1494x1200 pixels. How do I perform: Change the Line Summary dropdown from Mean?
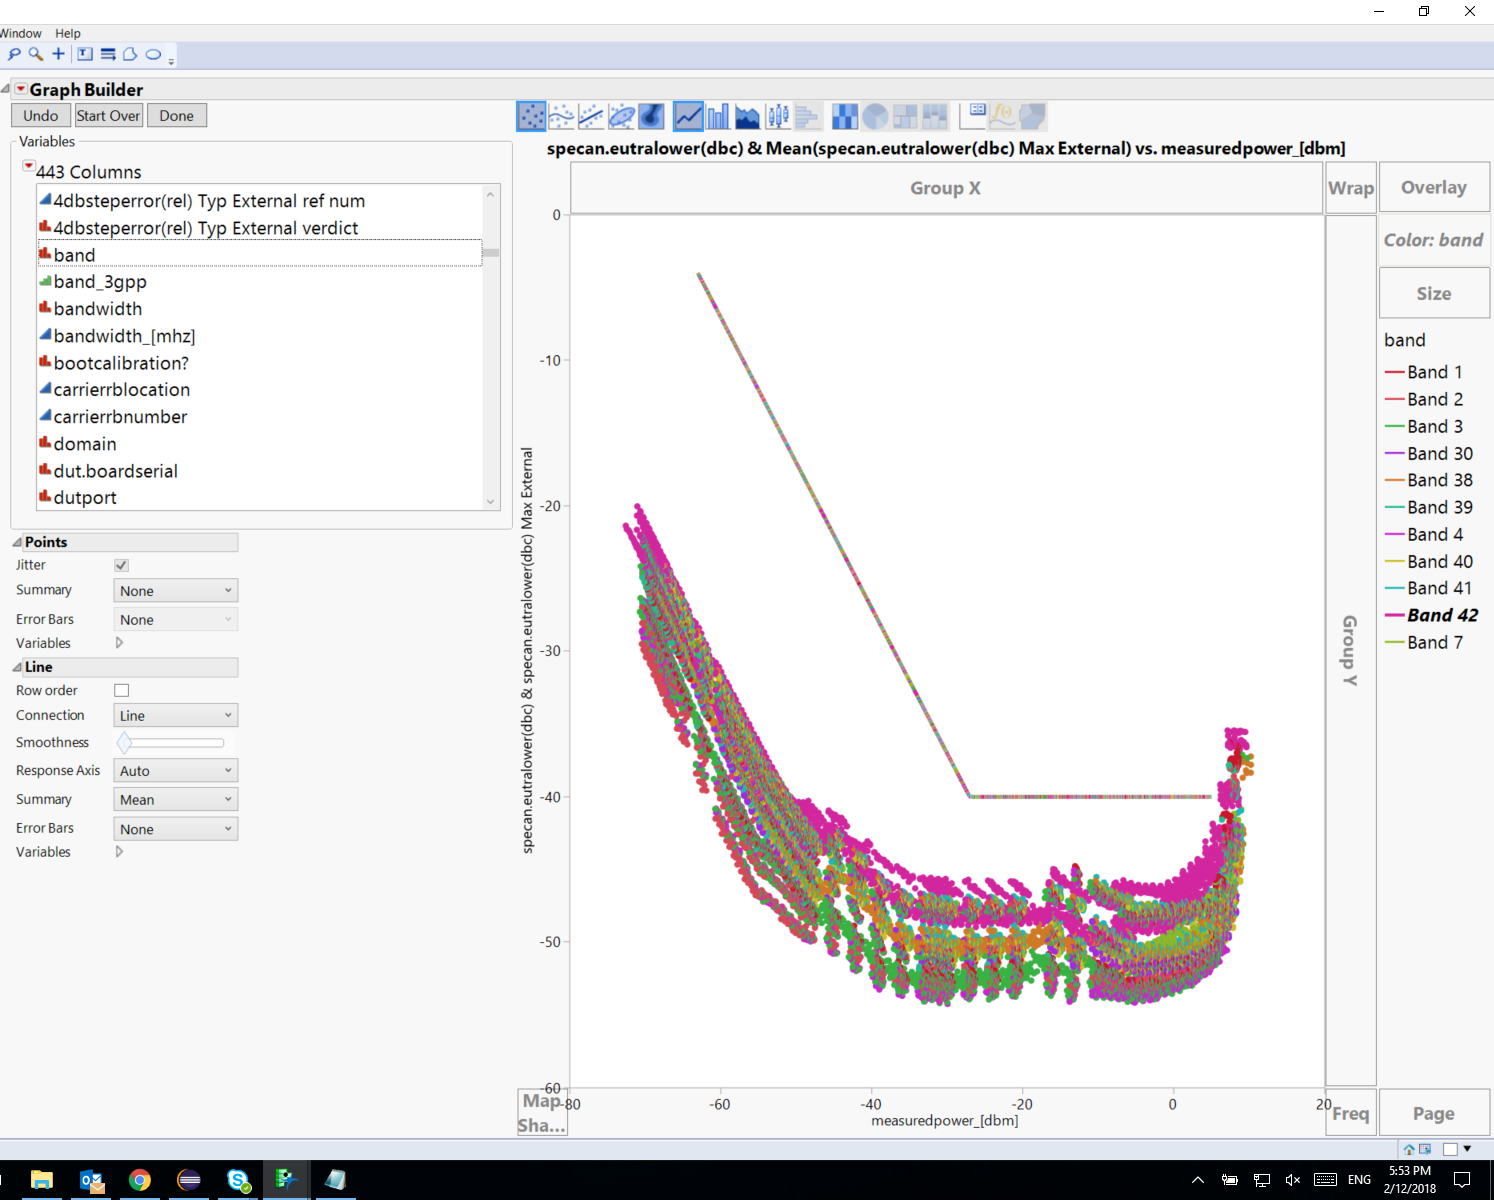(x=175, y=799)
